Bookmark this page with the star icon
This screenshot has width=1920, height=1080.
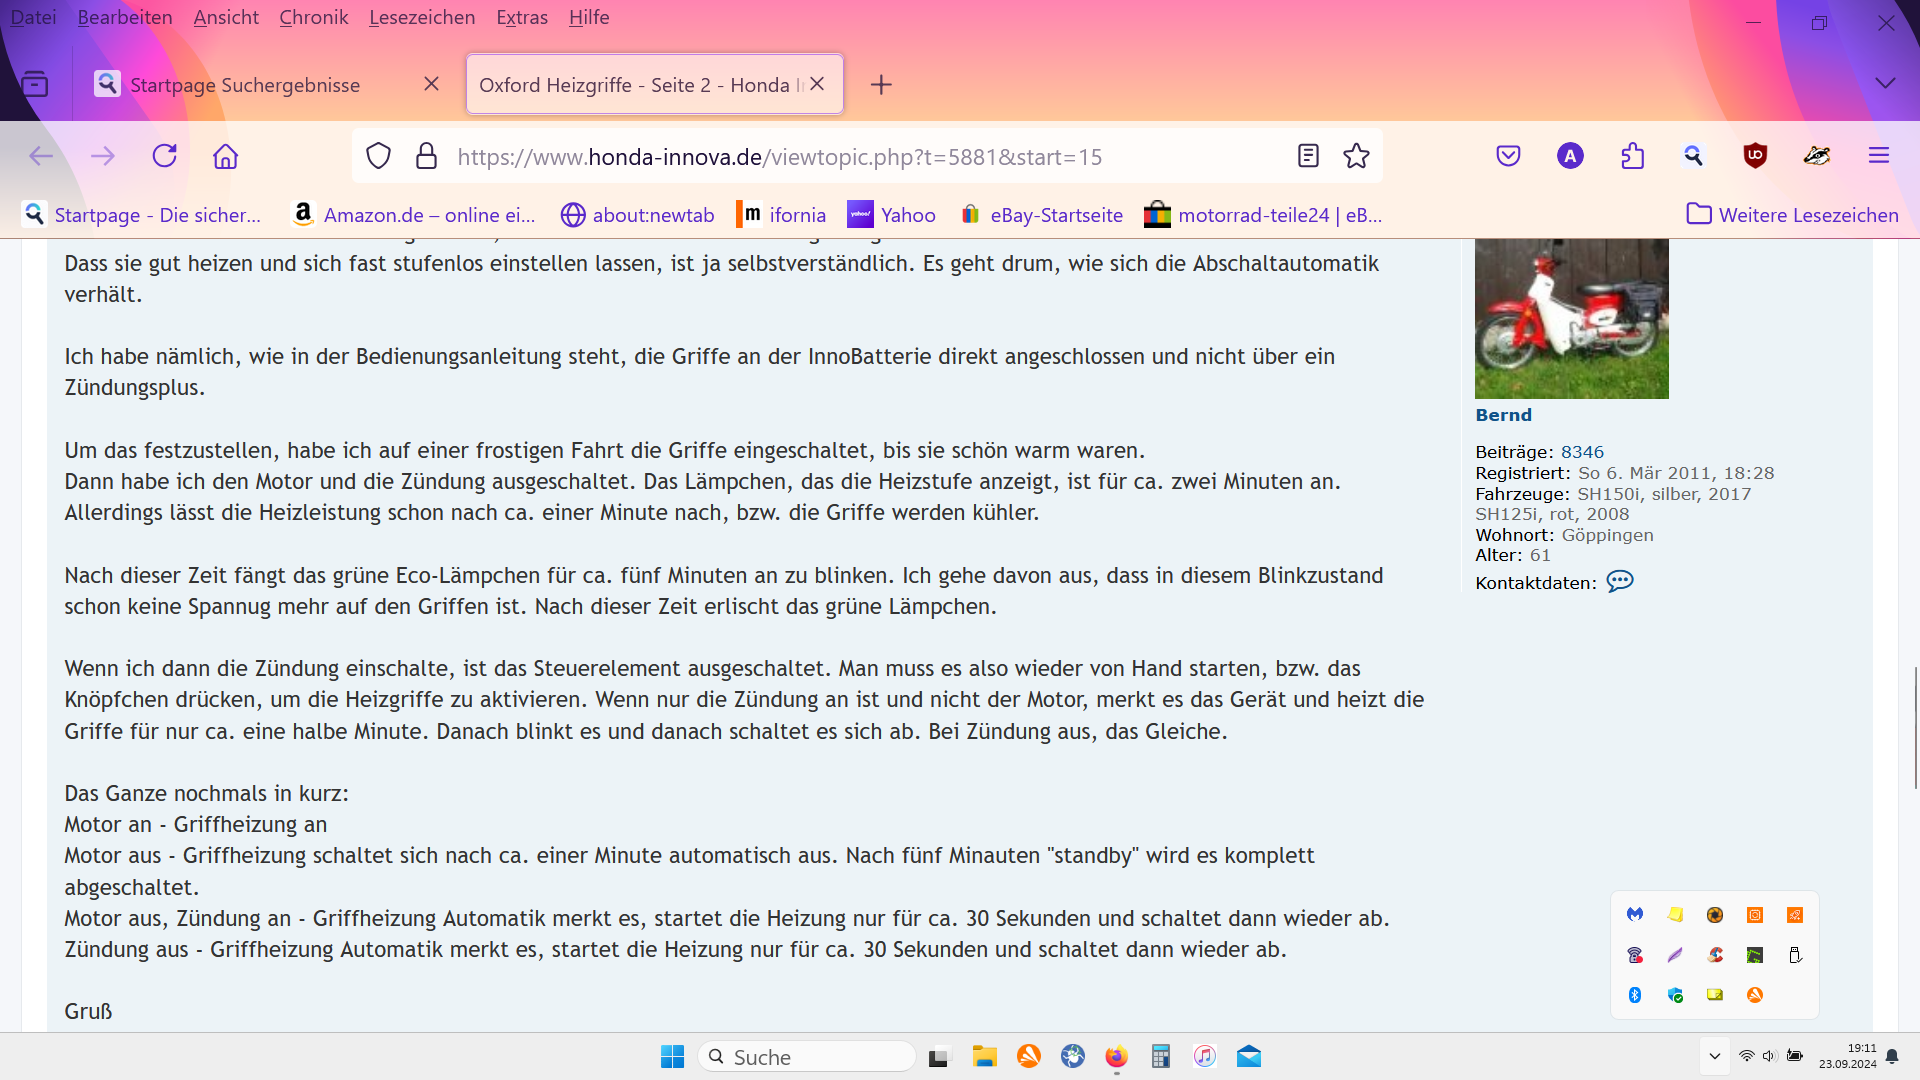[1356, 156]
